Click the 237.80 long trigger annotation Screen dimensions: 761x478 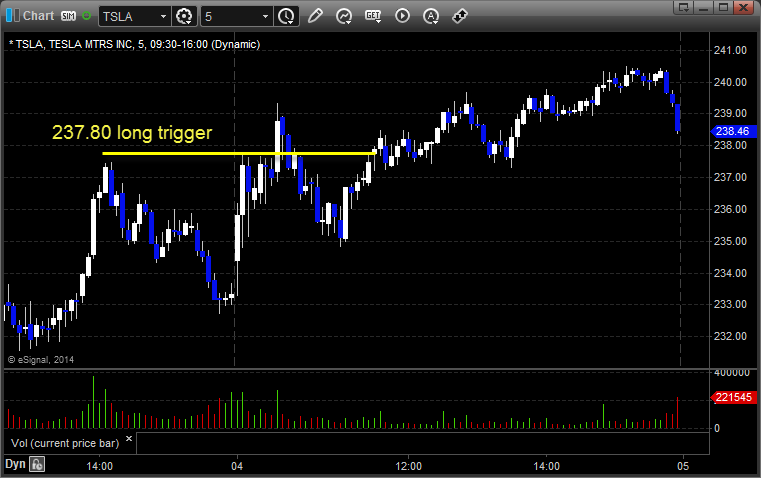(x=132, y=132)
